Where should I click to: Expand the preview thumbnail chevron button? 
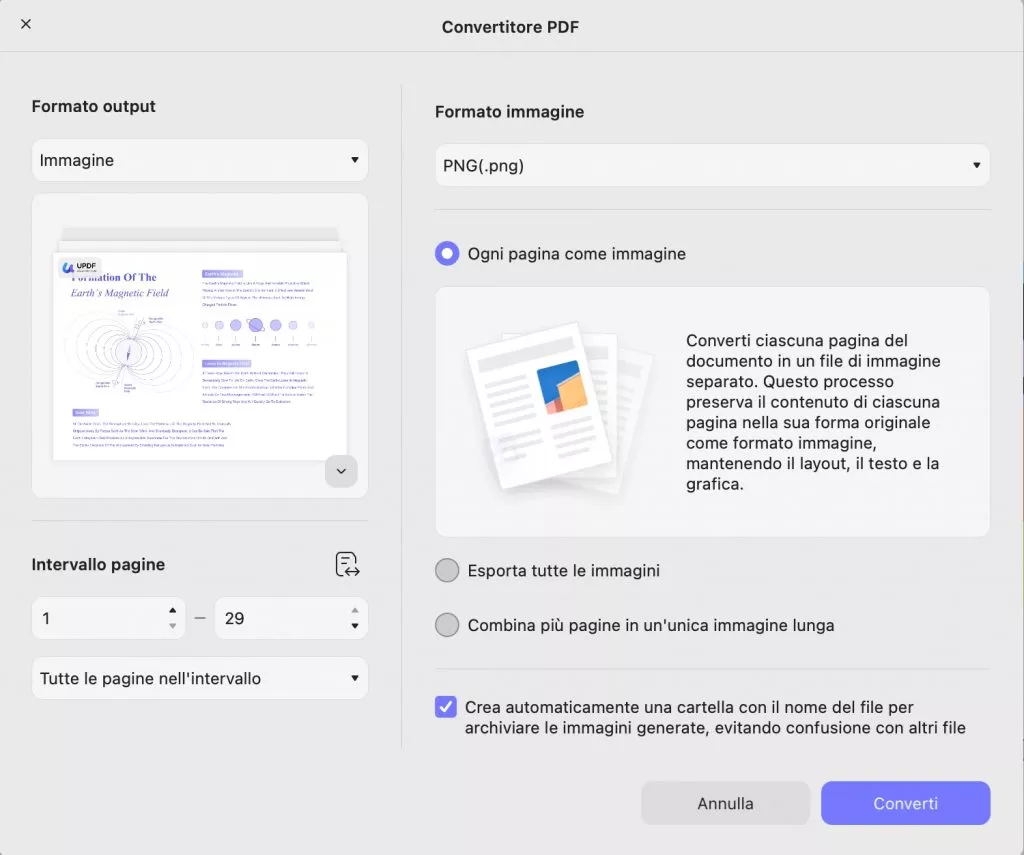341,471
